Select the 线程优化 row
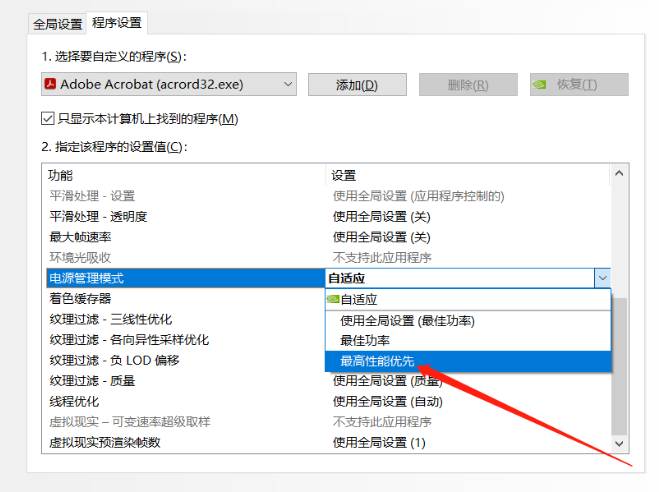 (x=328, y=402)
